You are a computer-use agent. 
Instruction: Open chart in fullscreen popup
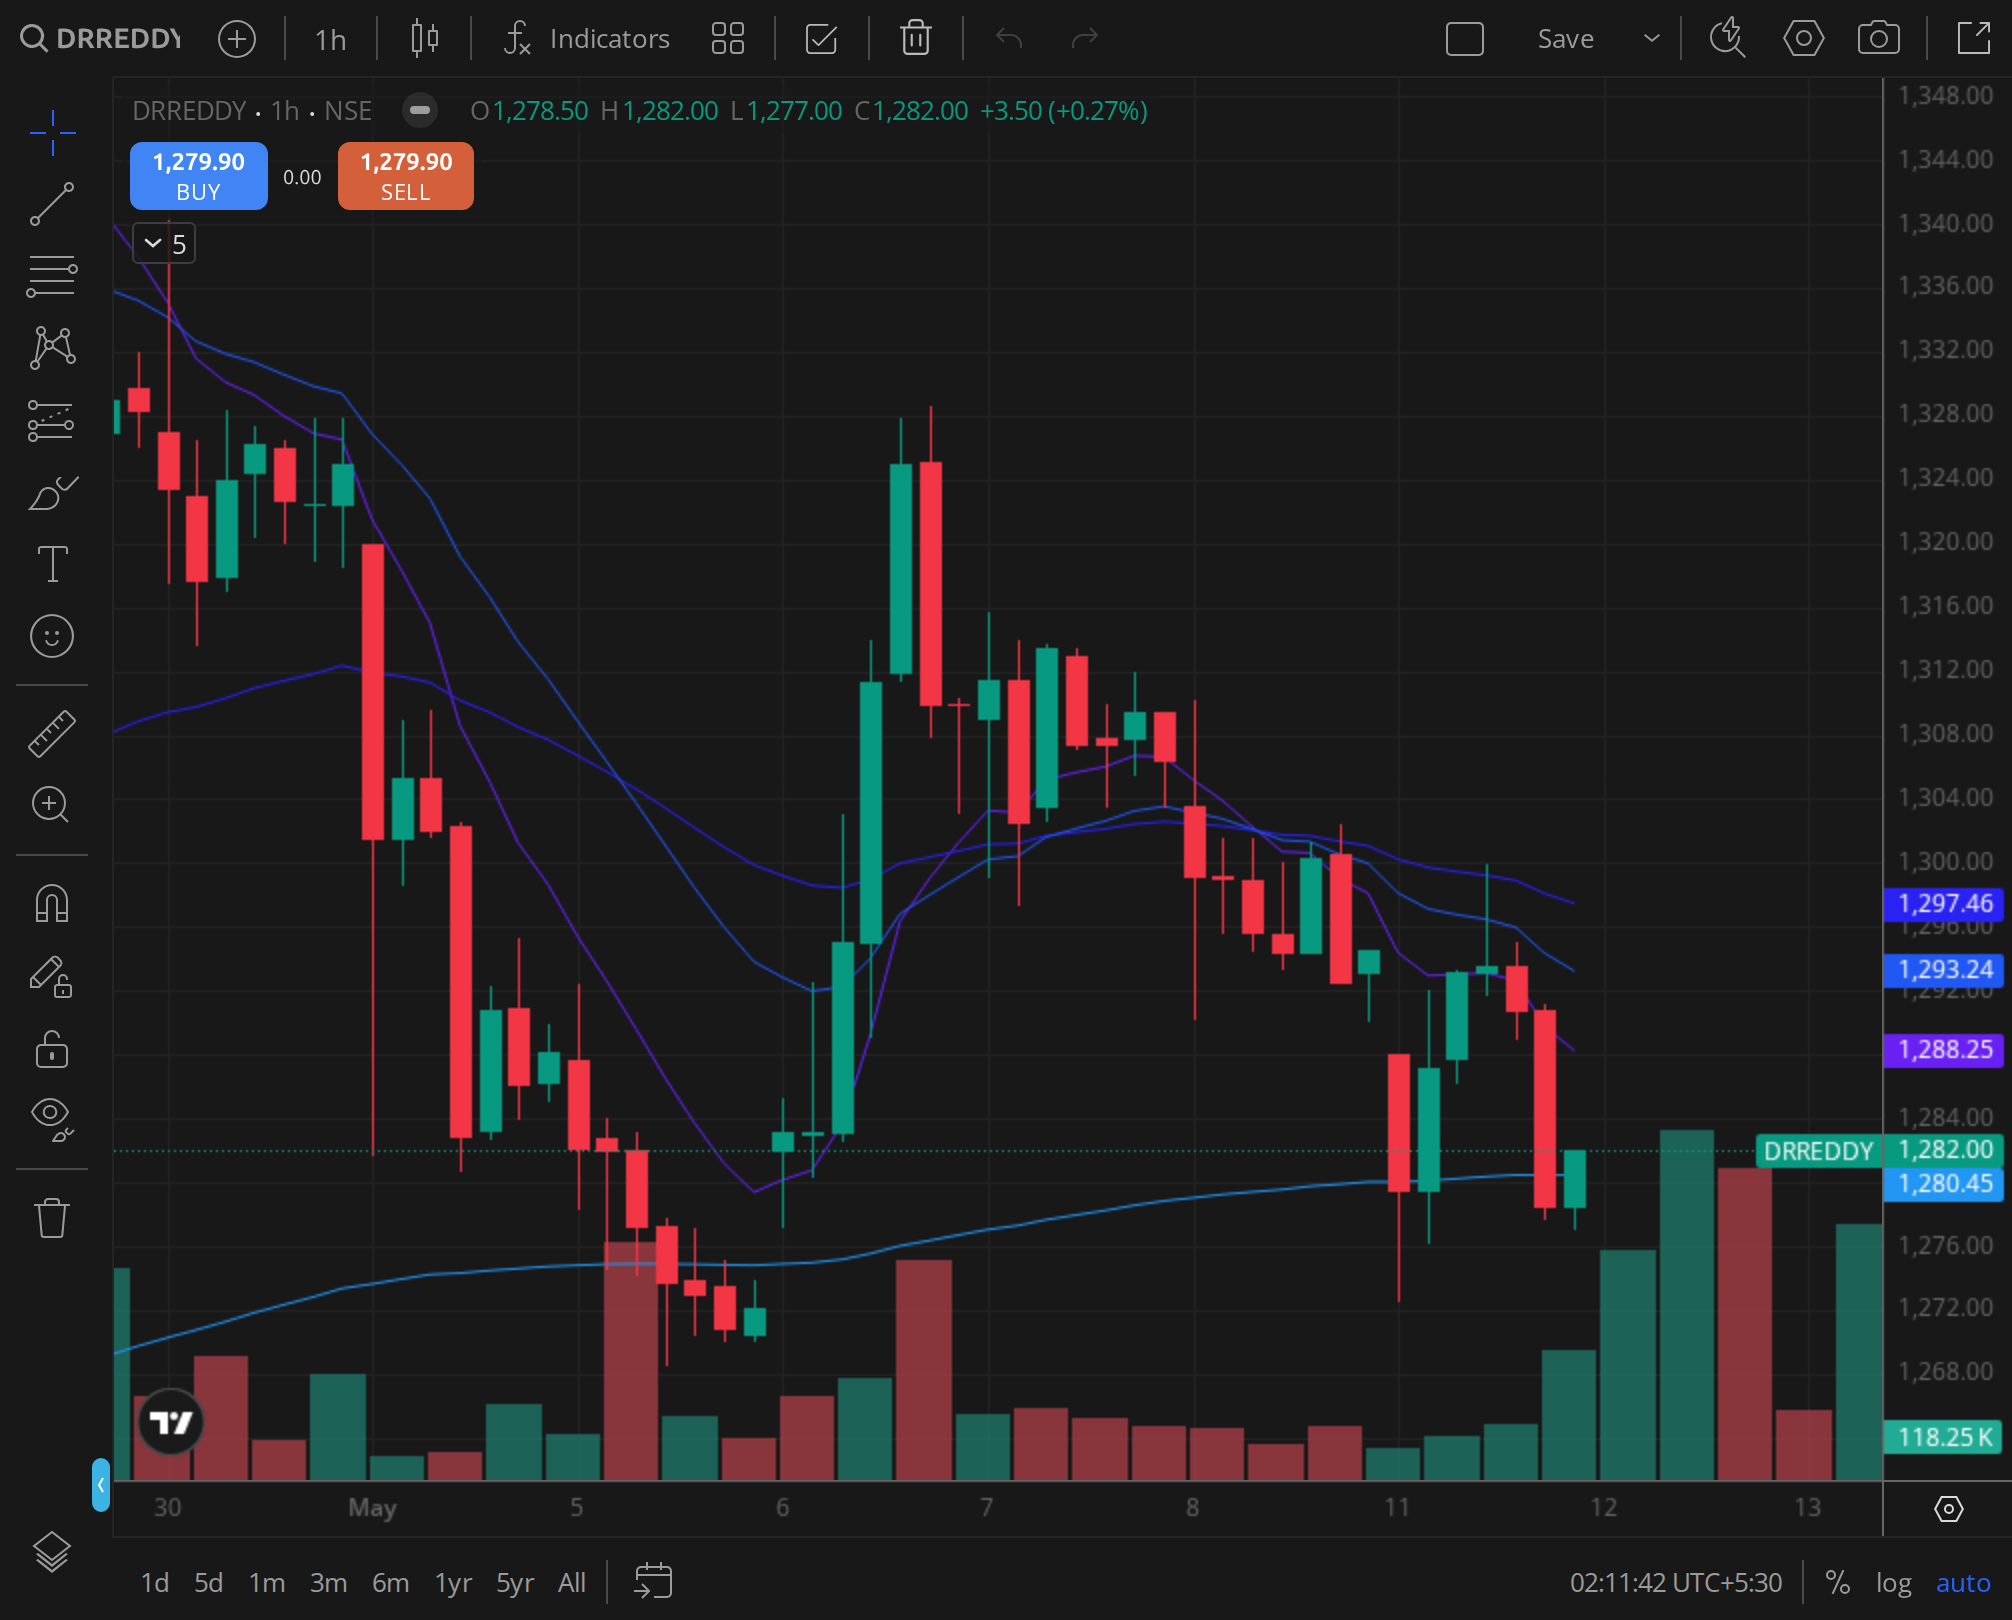click(1974, 39)
